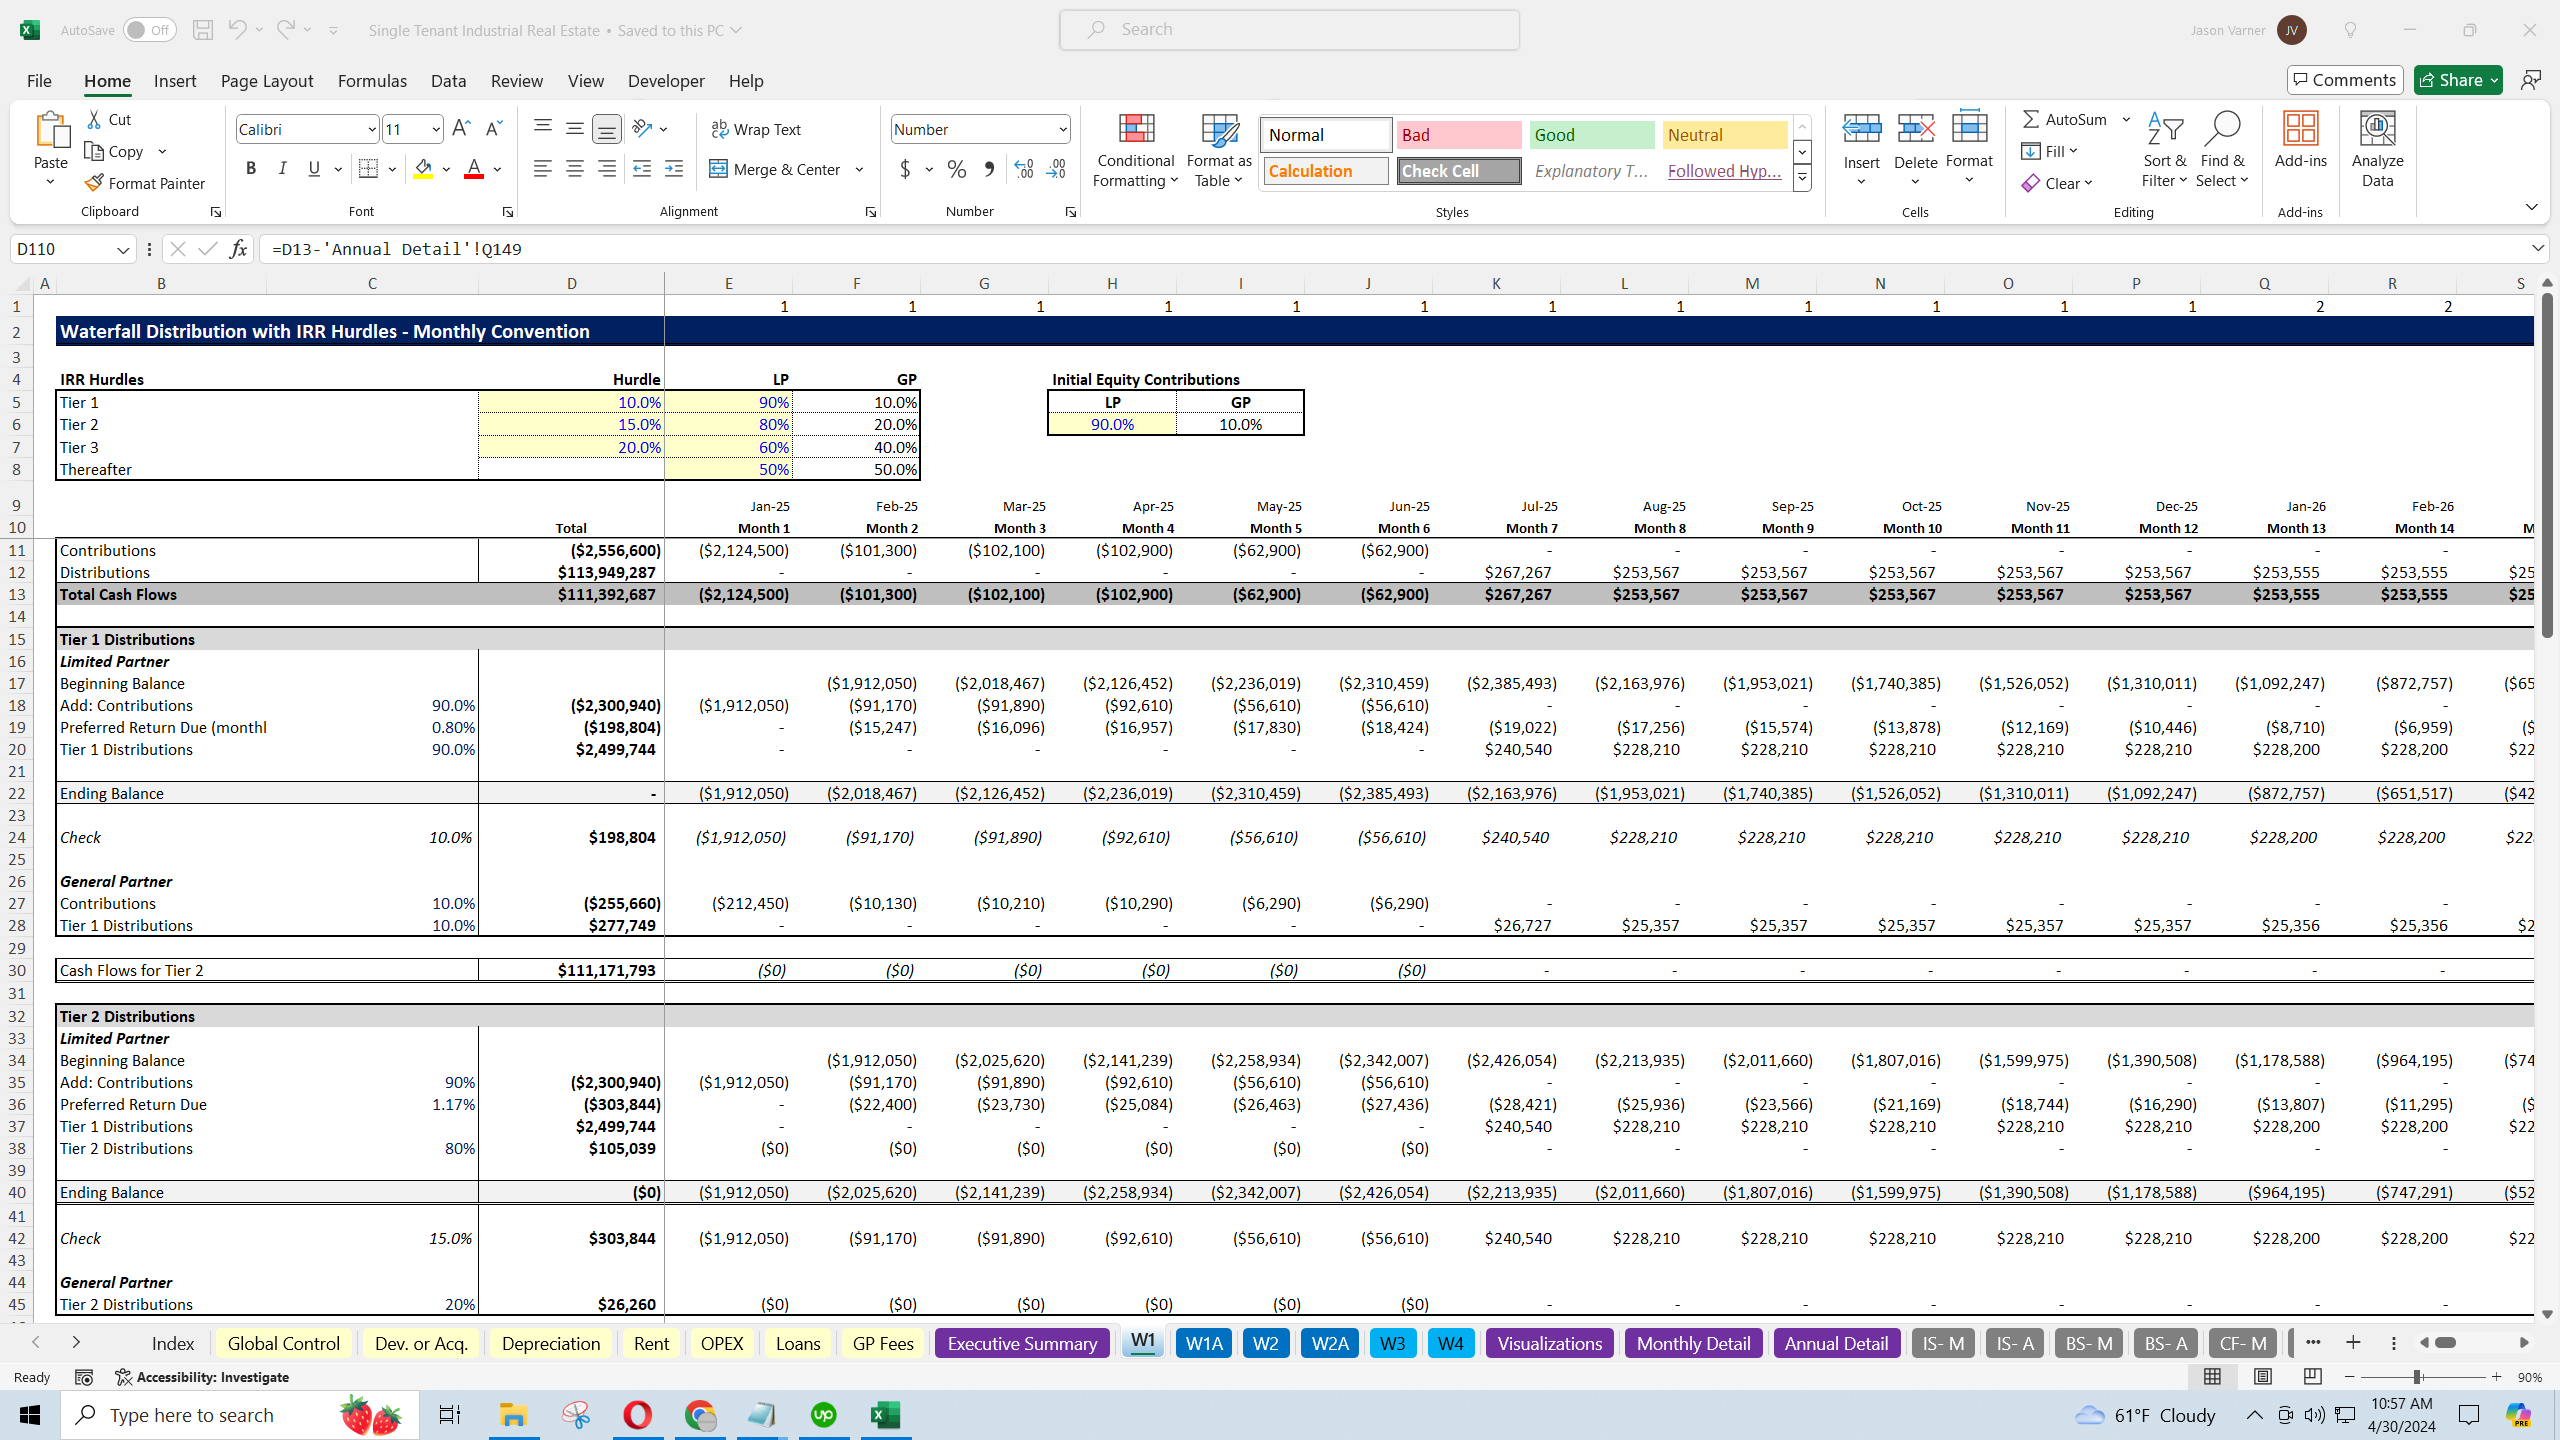Toggle Wrap Text on cell

756,129
